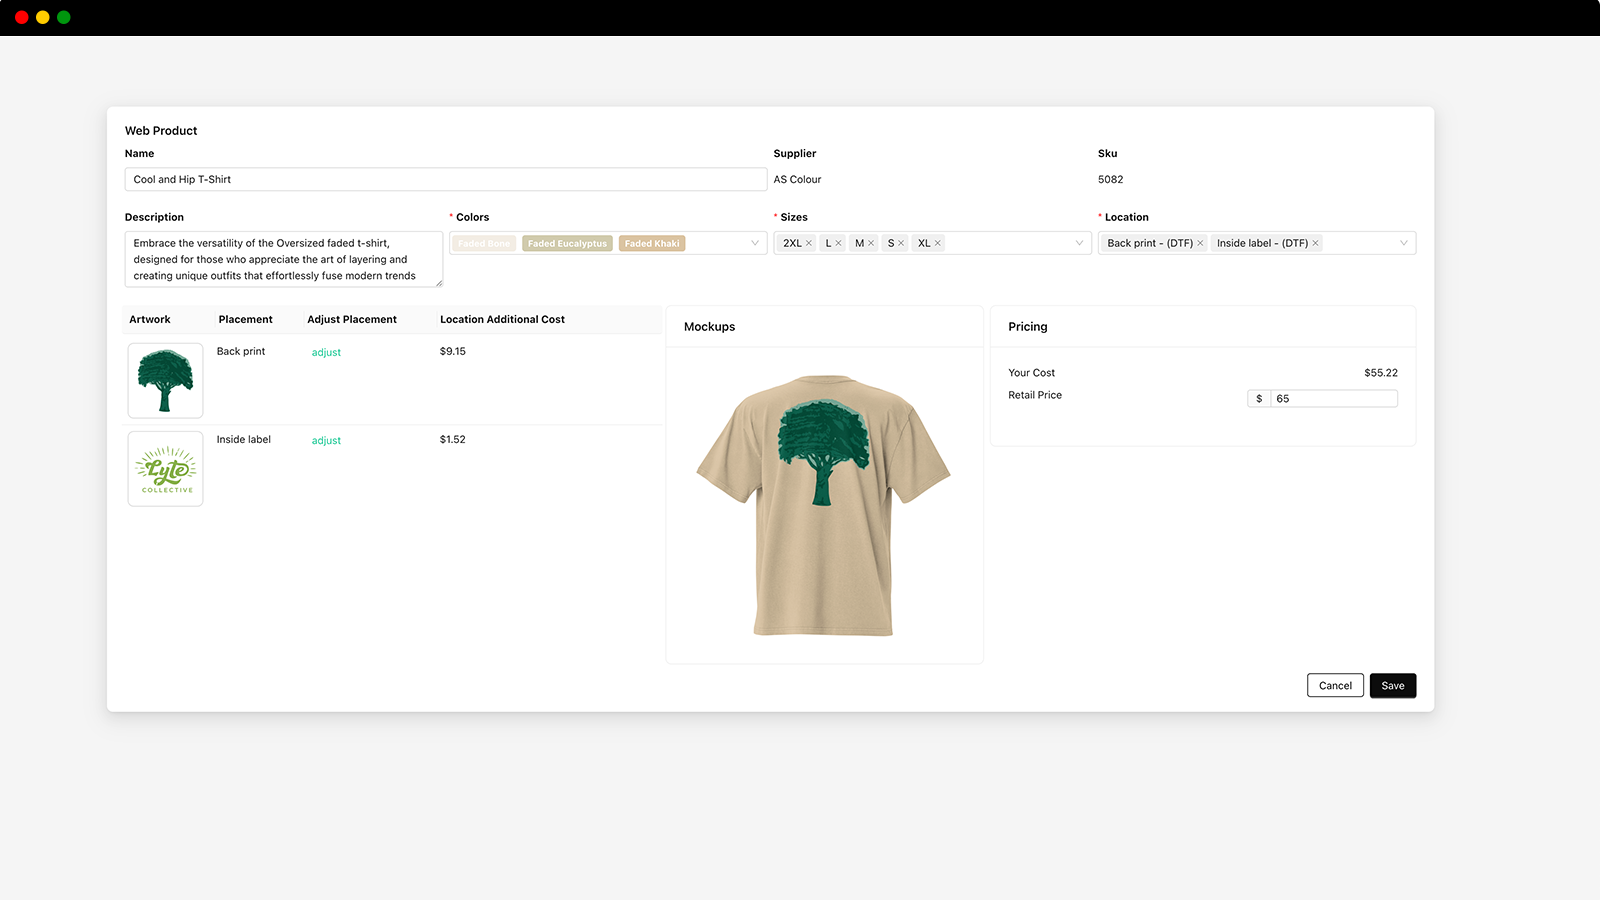The width and height of the screenshot is (1600, 900).
Task: Select the Faded Bone color chip
Action: 482,242
